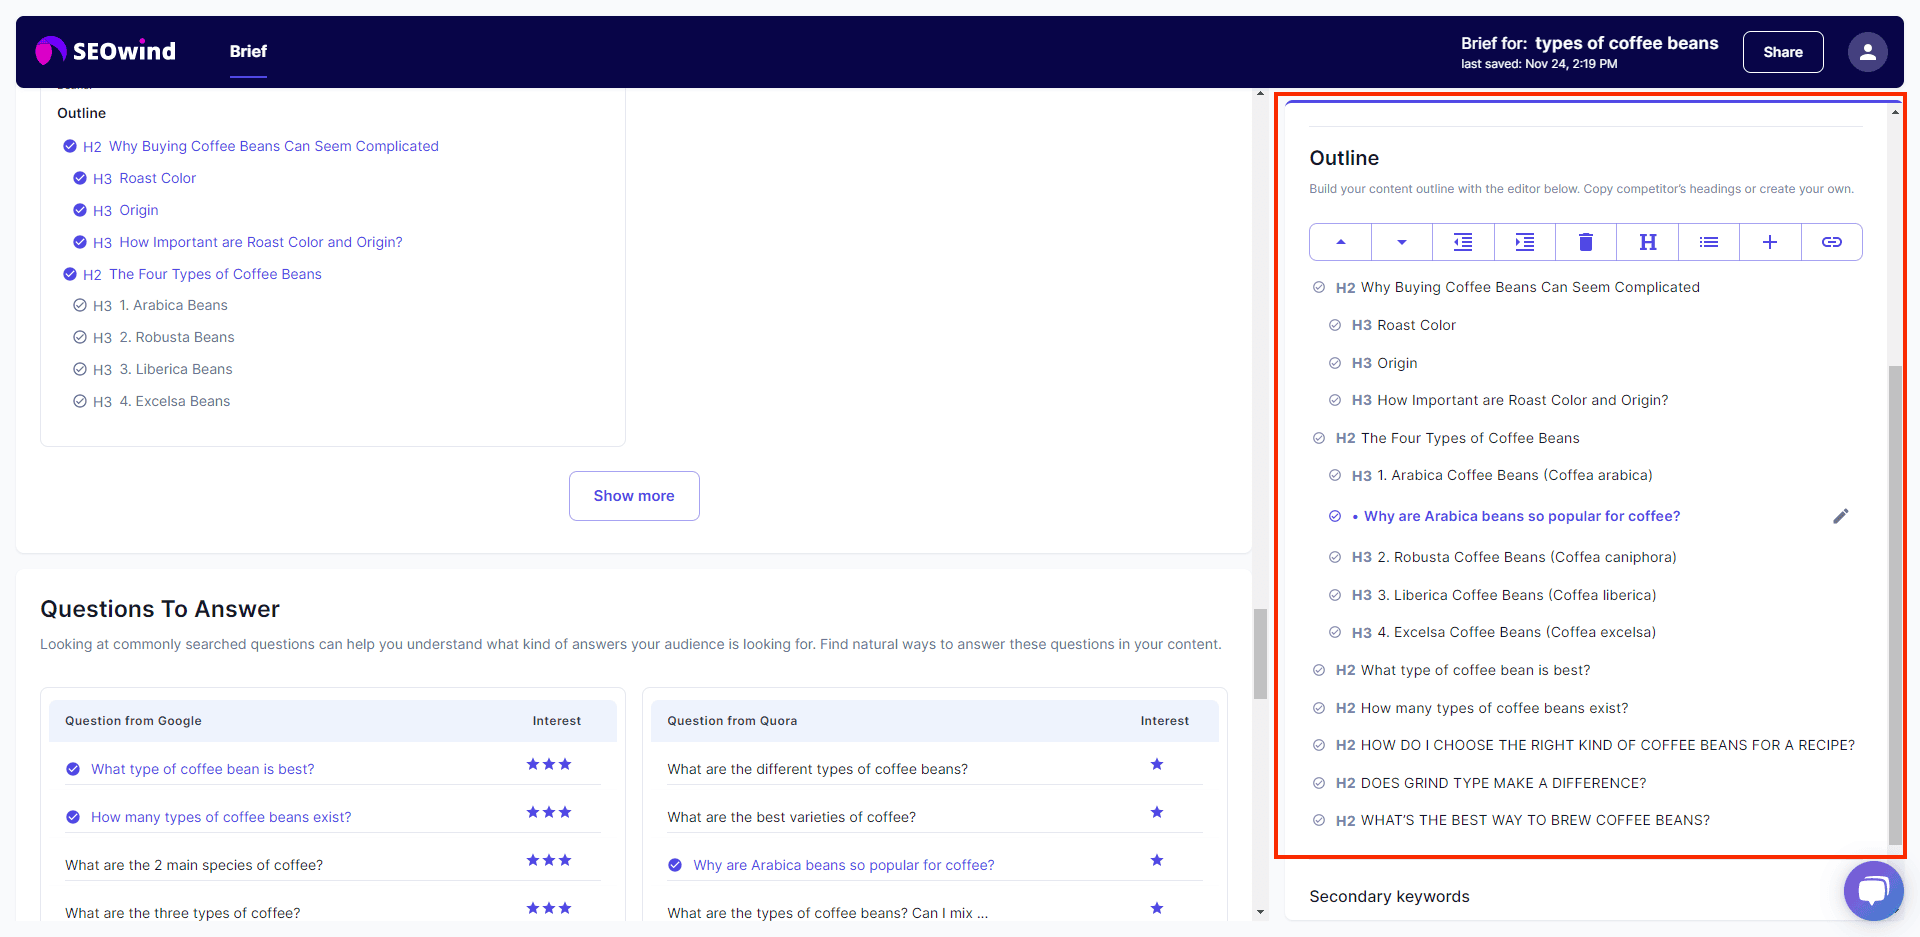Select the delete heading trash icon
The width and height of the screenshot is (1920, 937).
1585,242
